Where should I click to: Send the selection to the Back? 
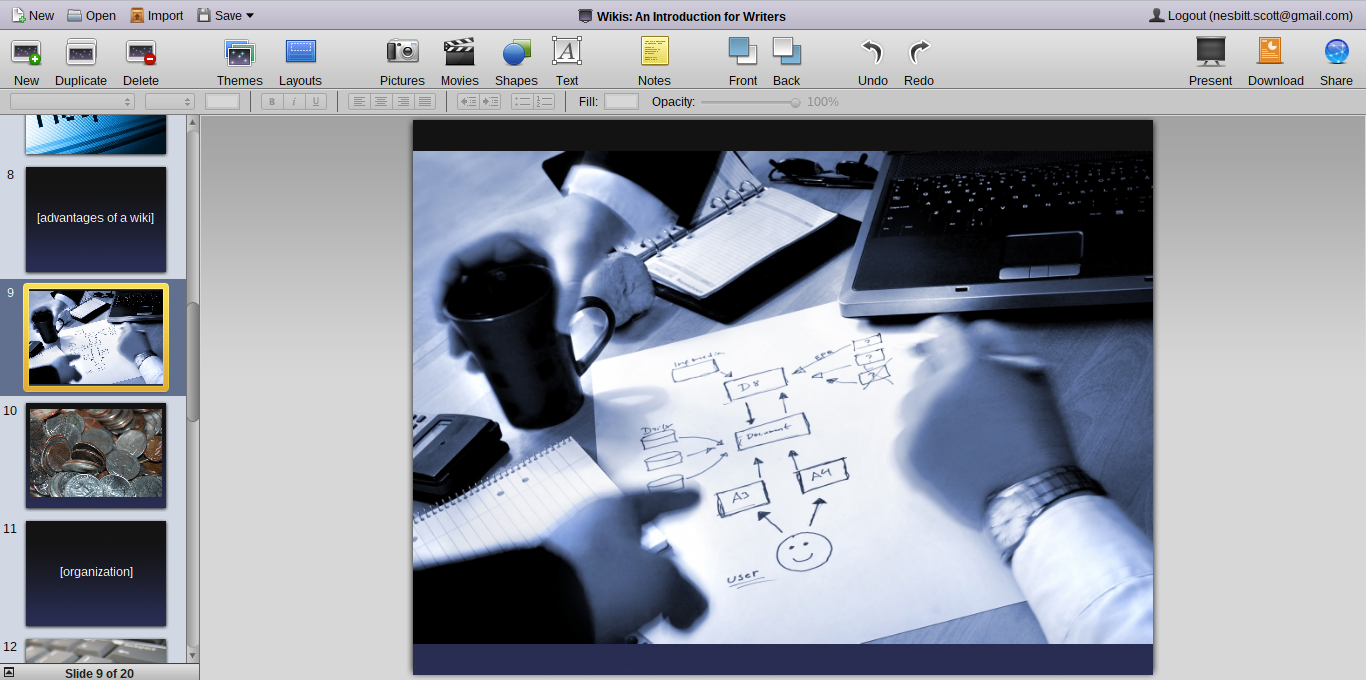pyautogui.click(x=786, y=60)
